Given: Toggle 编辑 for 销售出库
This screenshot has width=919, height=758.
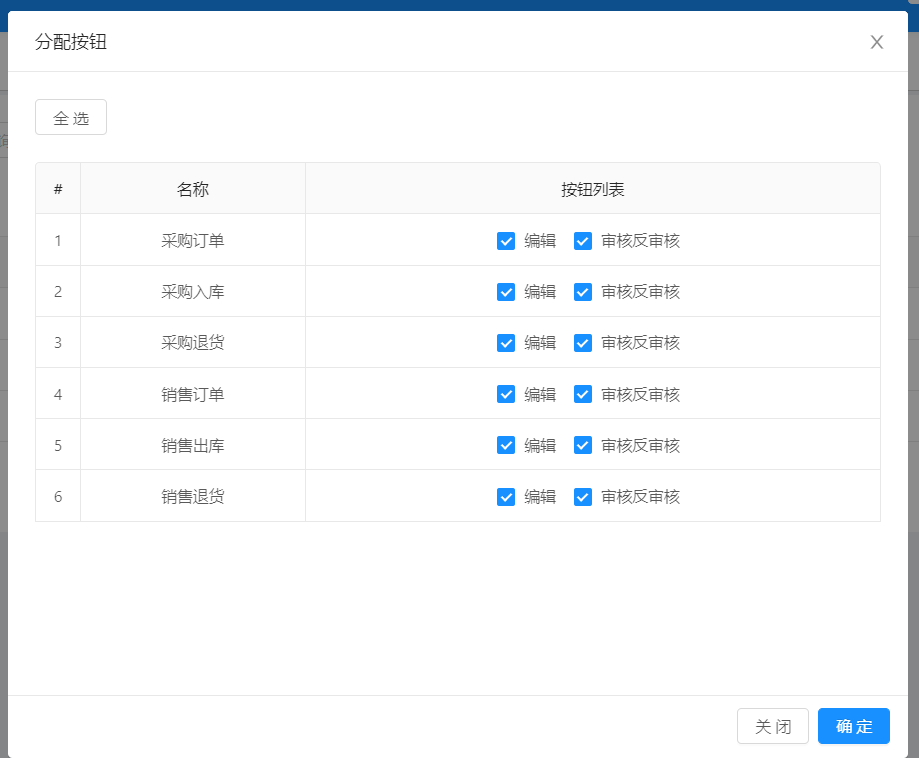Looking at the screenshot, I should pyautogui.click(x=506, y=445).
